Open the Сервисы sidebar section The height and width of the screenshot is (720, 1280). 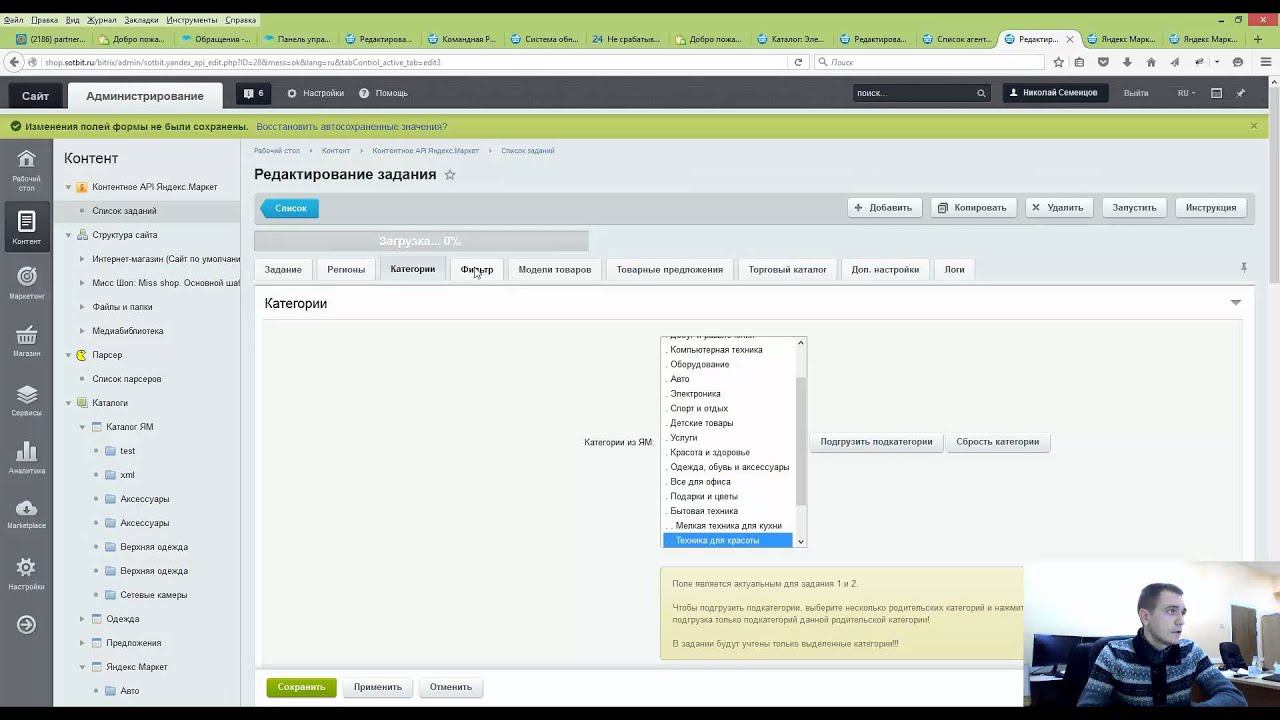pos(27,400)
